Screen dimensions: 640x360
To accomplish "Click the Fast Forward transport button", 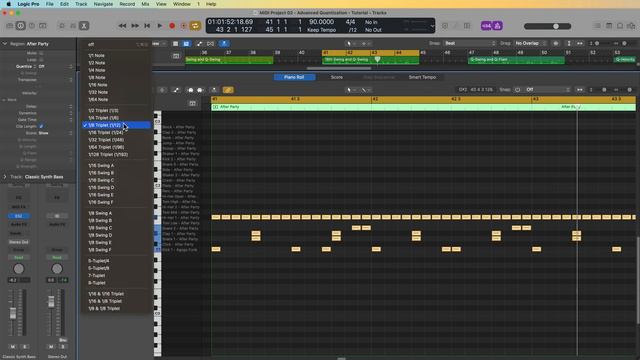I will coord(135,26).
